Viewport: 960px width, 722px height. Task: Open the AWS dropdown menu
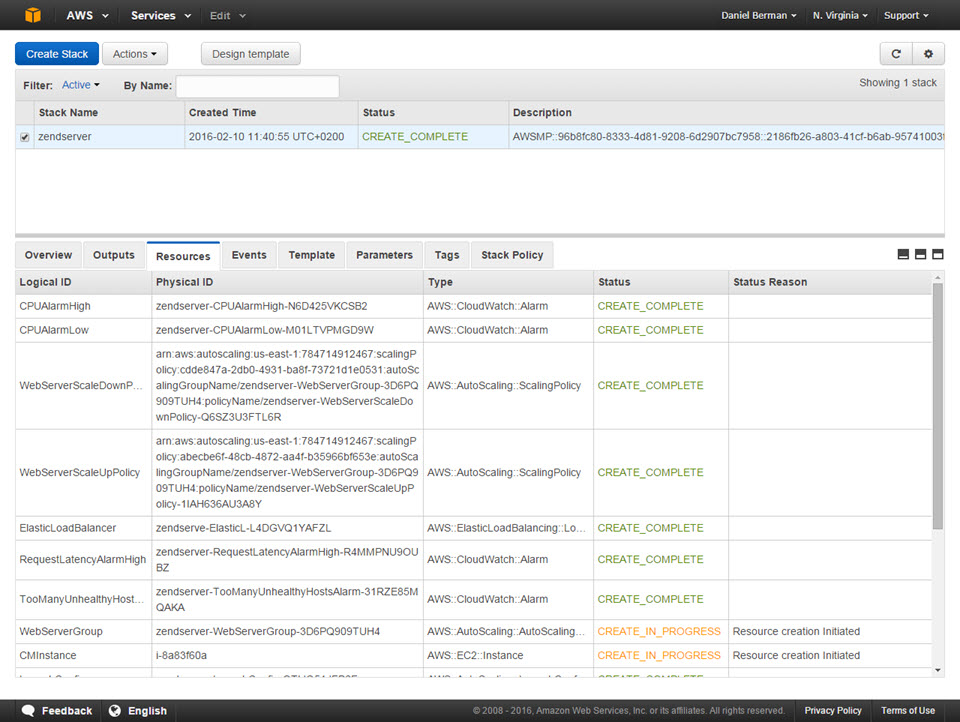[87, 15]
